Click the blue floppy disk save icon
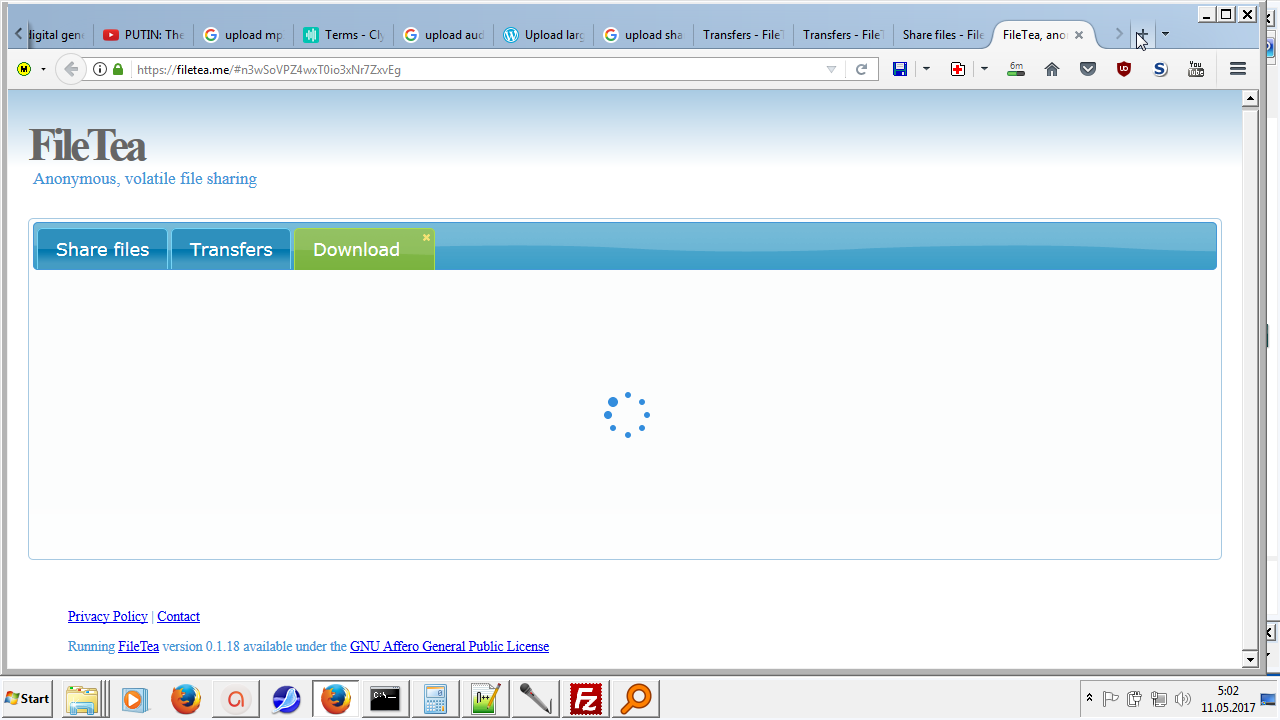Viewport: 1280px width, 720px height. pyautogui.click(x=900, y=69)
